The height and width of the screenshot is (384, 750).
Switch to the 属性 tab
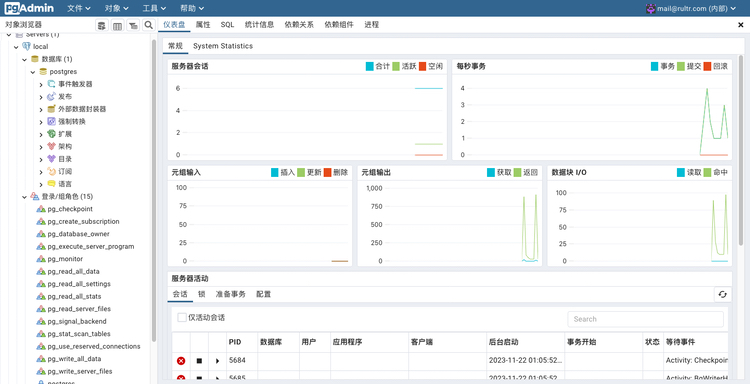click(x=203, y=25)
